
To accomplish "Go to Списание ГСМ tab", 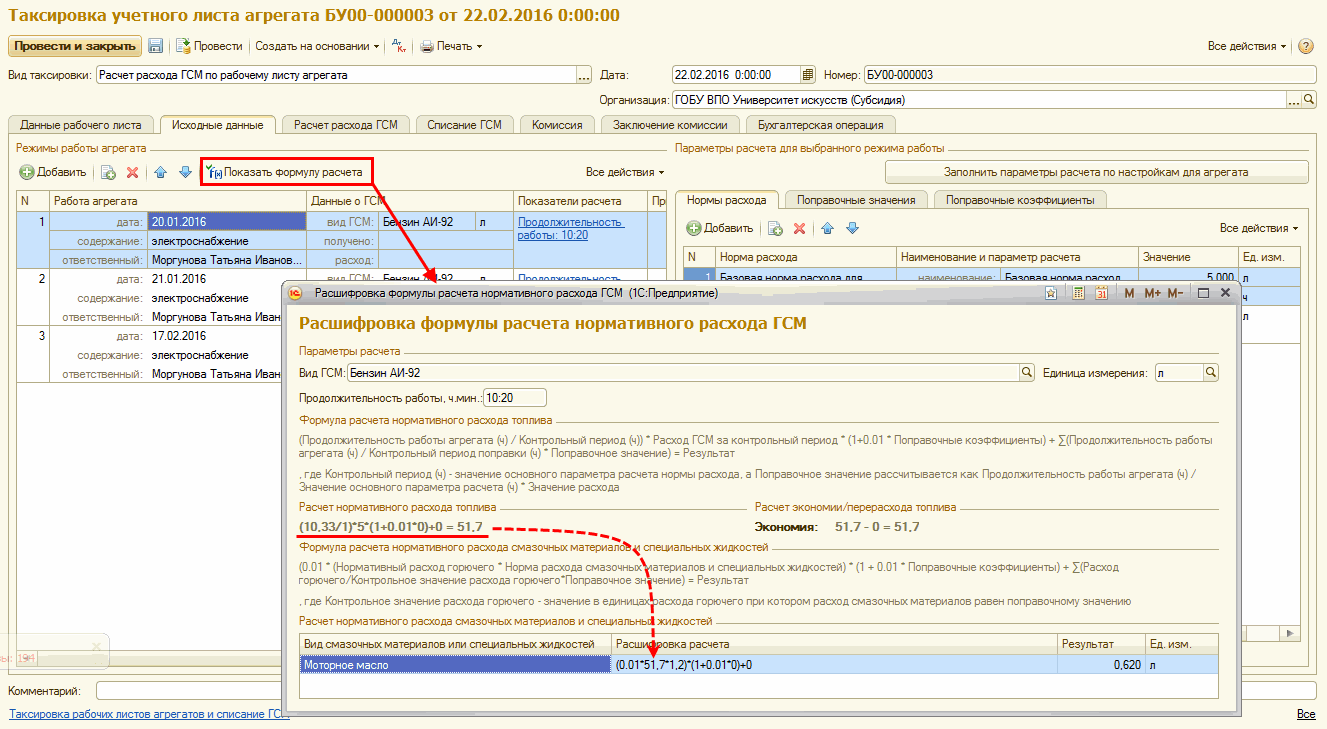I will tap(464, 125).
